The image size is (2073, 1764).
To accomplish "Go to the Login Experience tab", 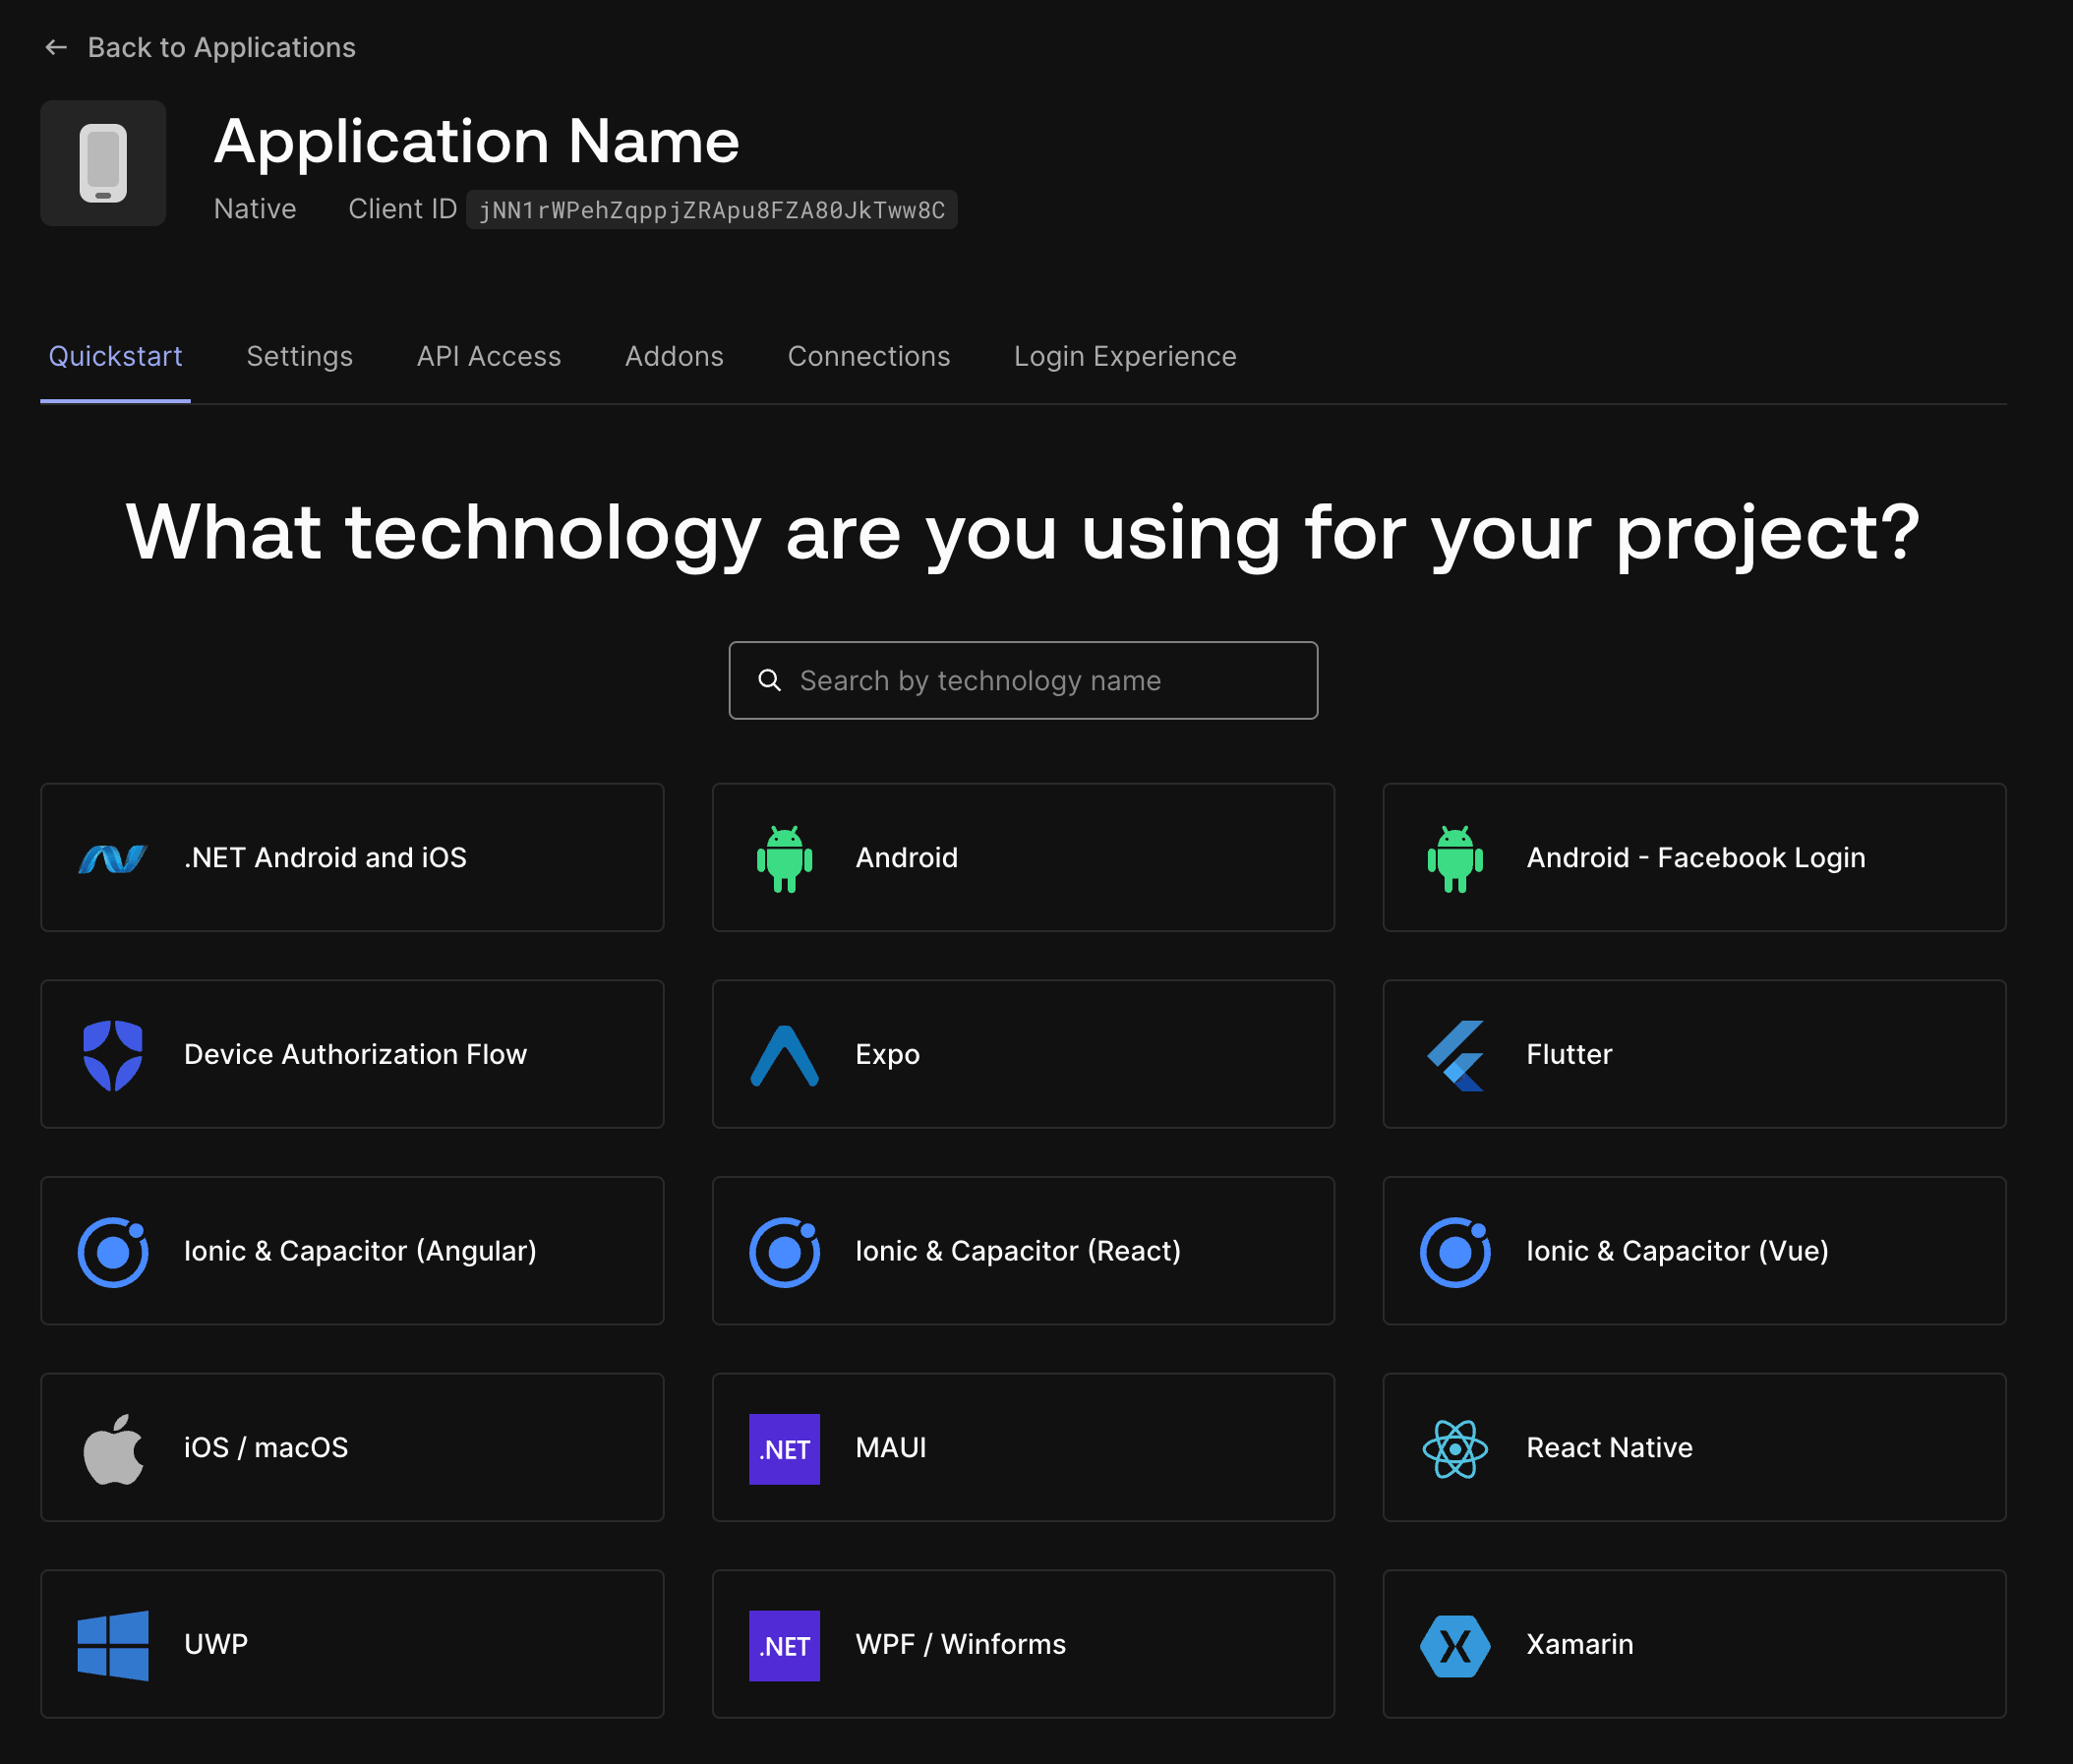I will pyautogui.click(x=1125, y=356).
